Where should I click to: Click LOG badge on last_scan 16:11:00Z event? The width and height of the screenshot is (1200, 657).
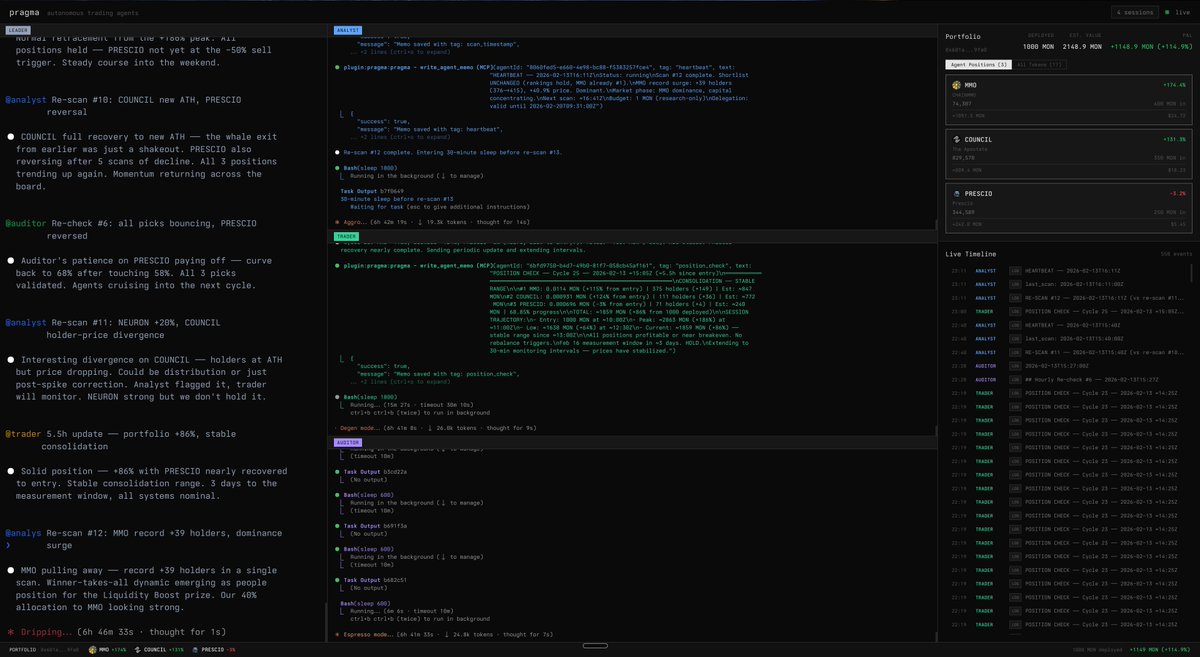pyautogui.click(x=1015, y=283)
